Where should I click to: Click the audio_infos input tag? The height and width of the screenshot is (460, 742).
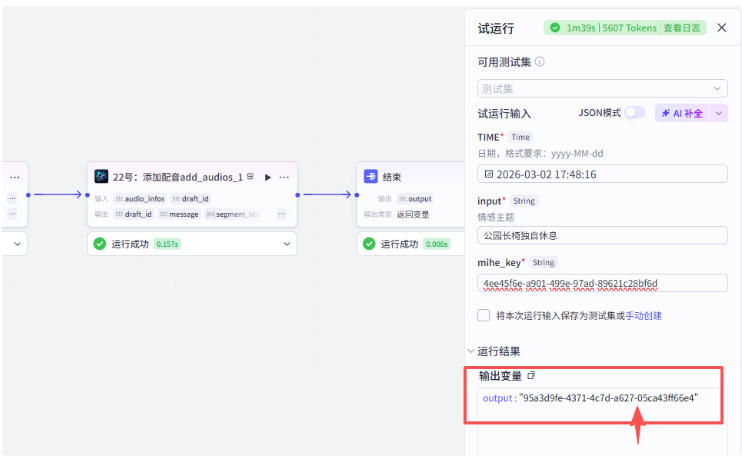coord(140,199)
